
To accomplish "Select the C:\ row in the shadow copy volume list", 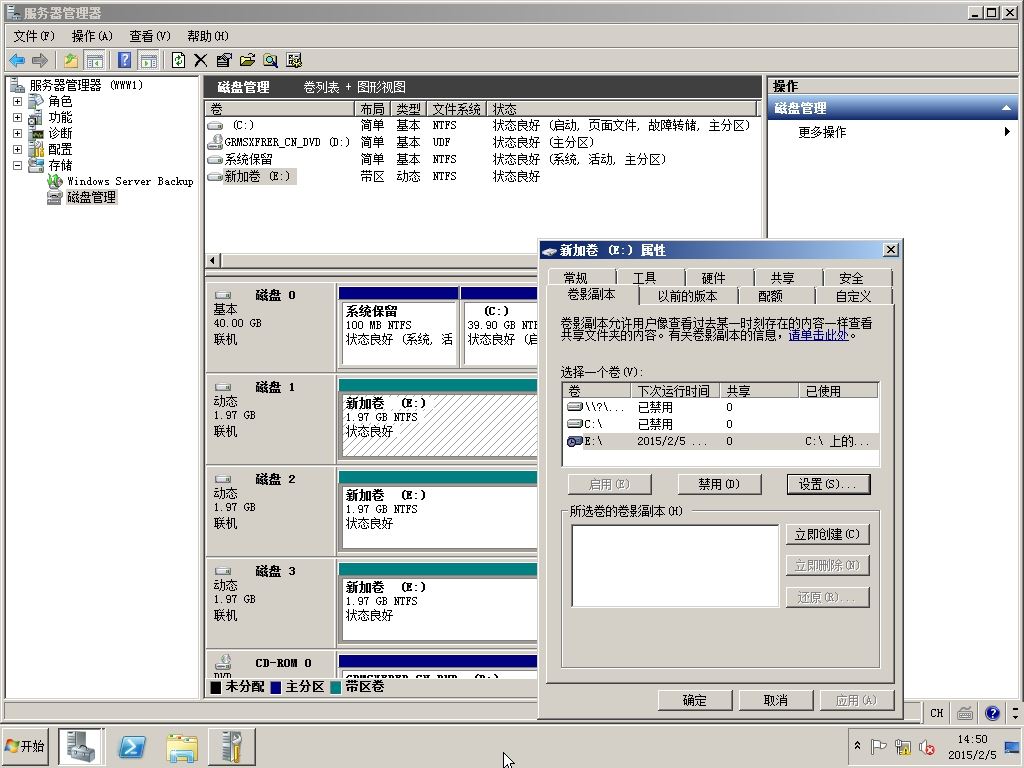I will 720,424.
